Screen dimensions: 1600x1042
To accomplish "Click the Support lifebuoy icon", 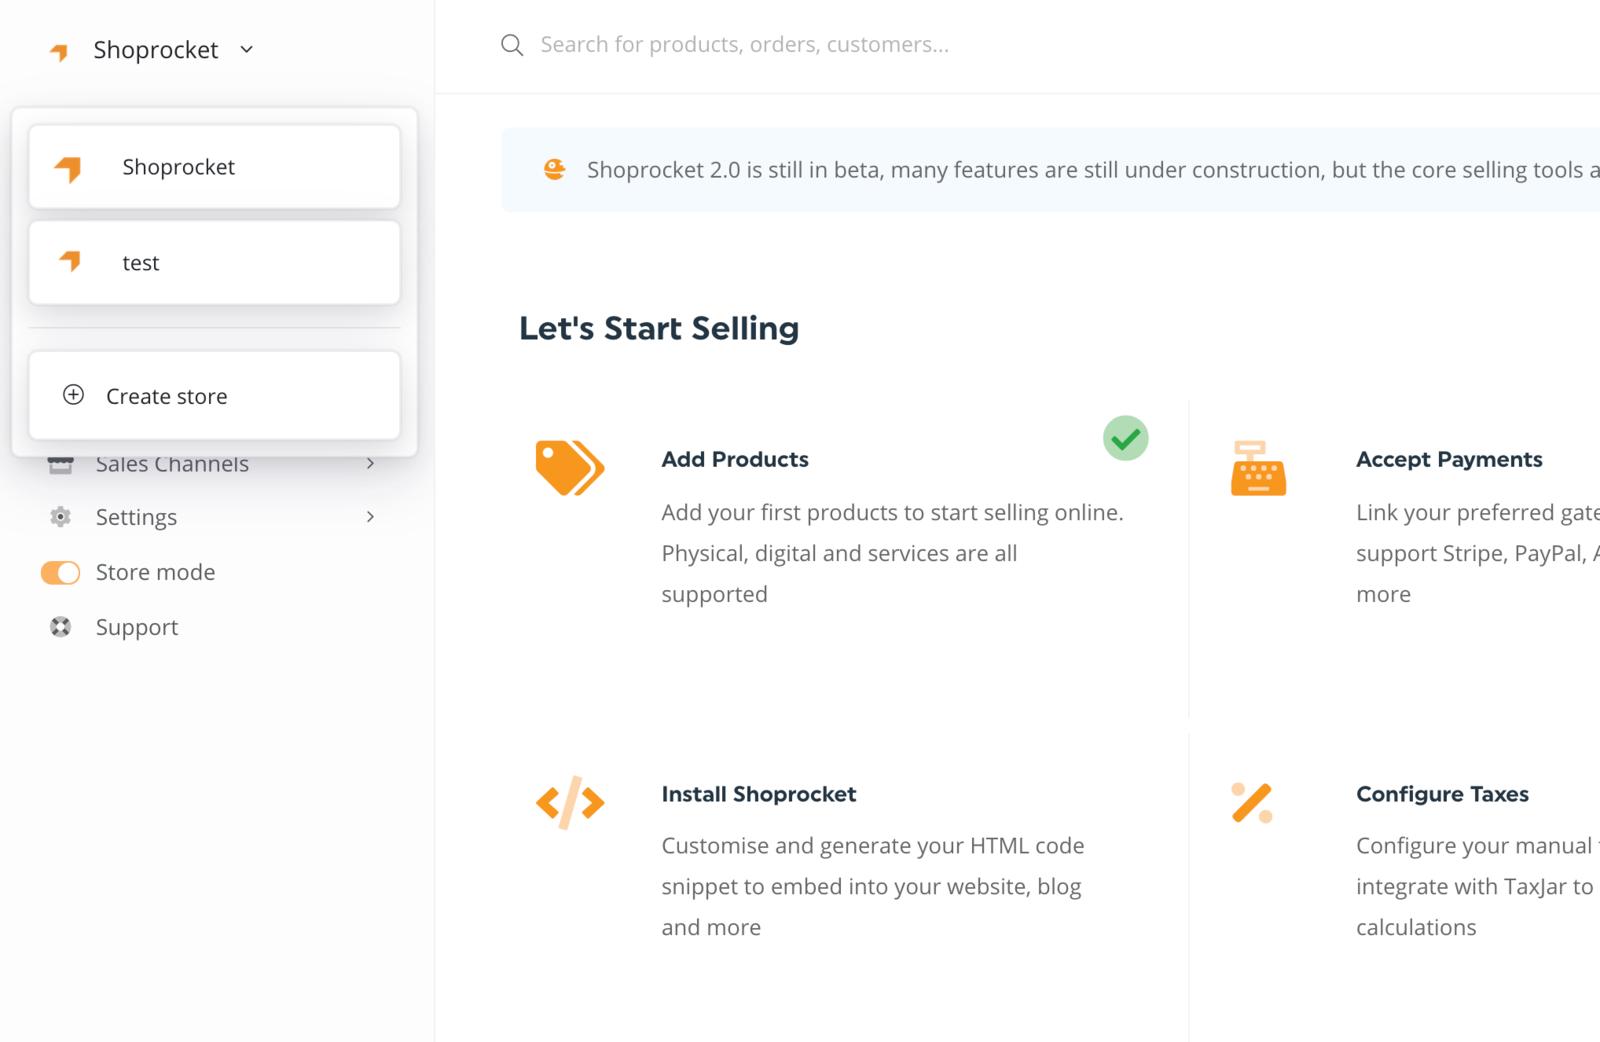I will 61,627.
